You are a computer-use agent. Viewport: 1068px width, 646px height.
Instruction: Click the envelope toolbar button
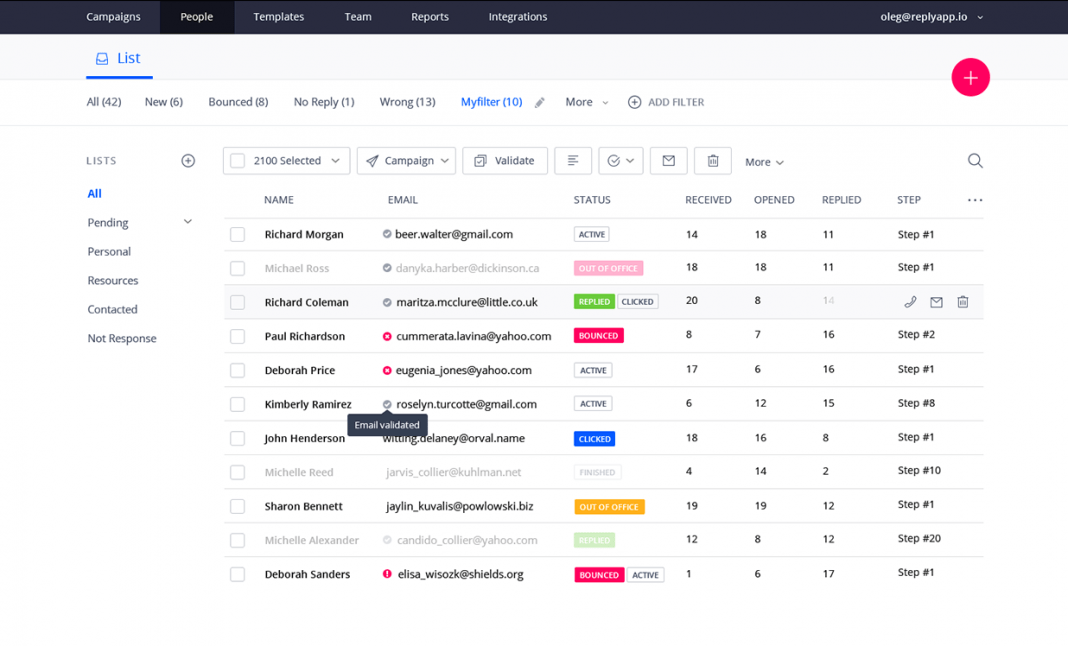[668, 161]
